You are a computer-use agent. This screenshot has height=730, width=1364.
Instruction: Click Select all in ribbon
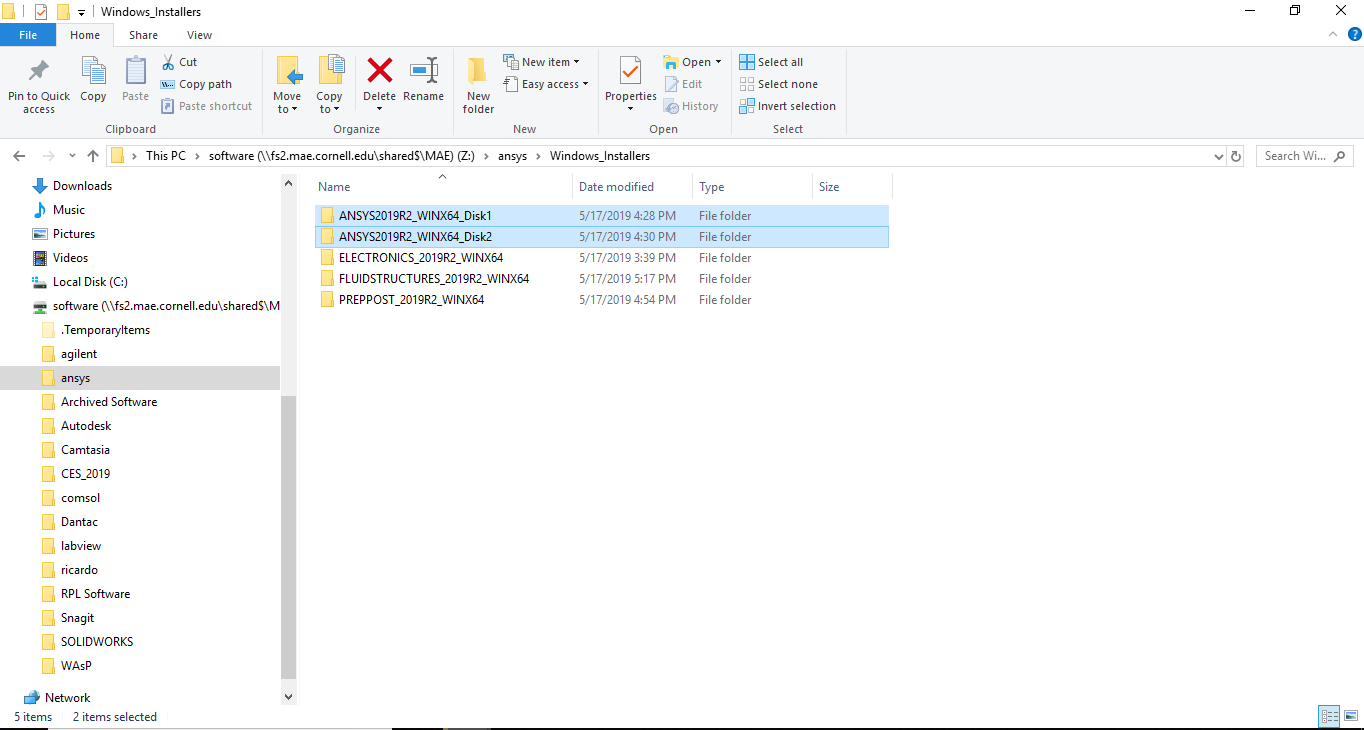click(771, 62)
